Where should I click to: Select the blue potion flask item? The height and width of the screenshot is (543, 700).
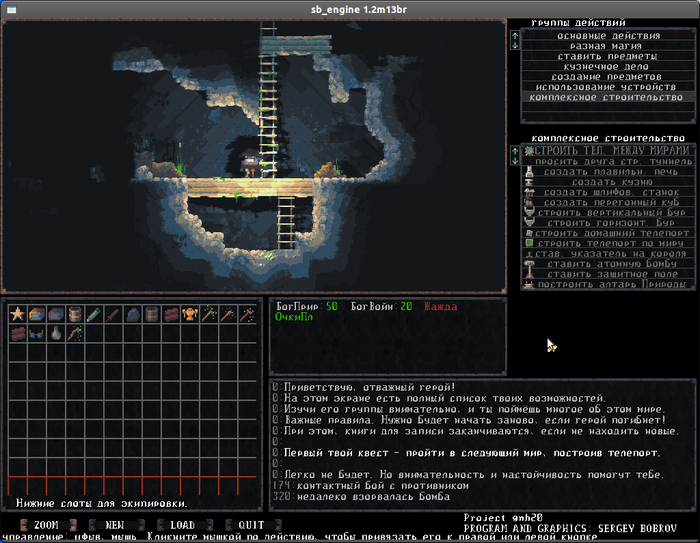point(55,333)
